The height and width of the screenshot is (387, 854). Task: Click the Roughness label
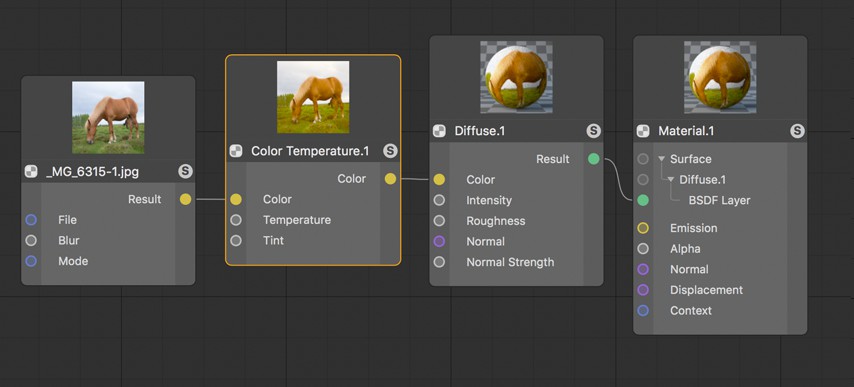pos(496,221)
